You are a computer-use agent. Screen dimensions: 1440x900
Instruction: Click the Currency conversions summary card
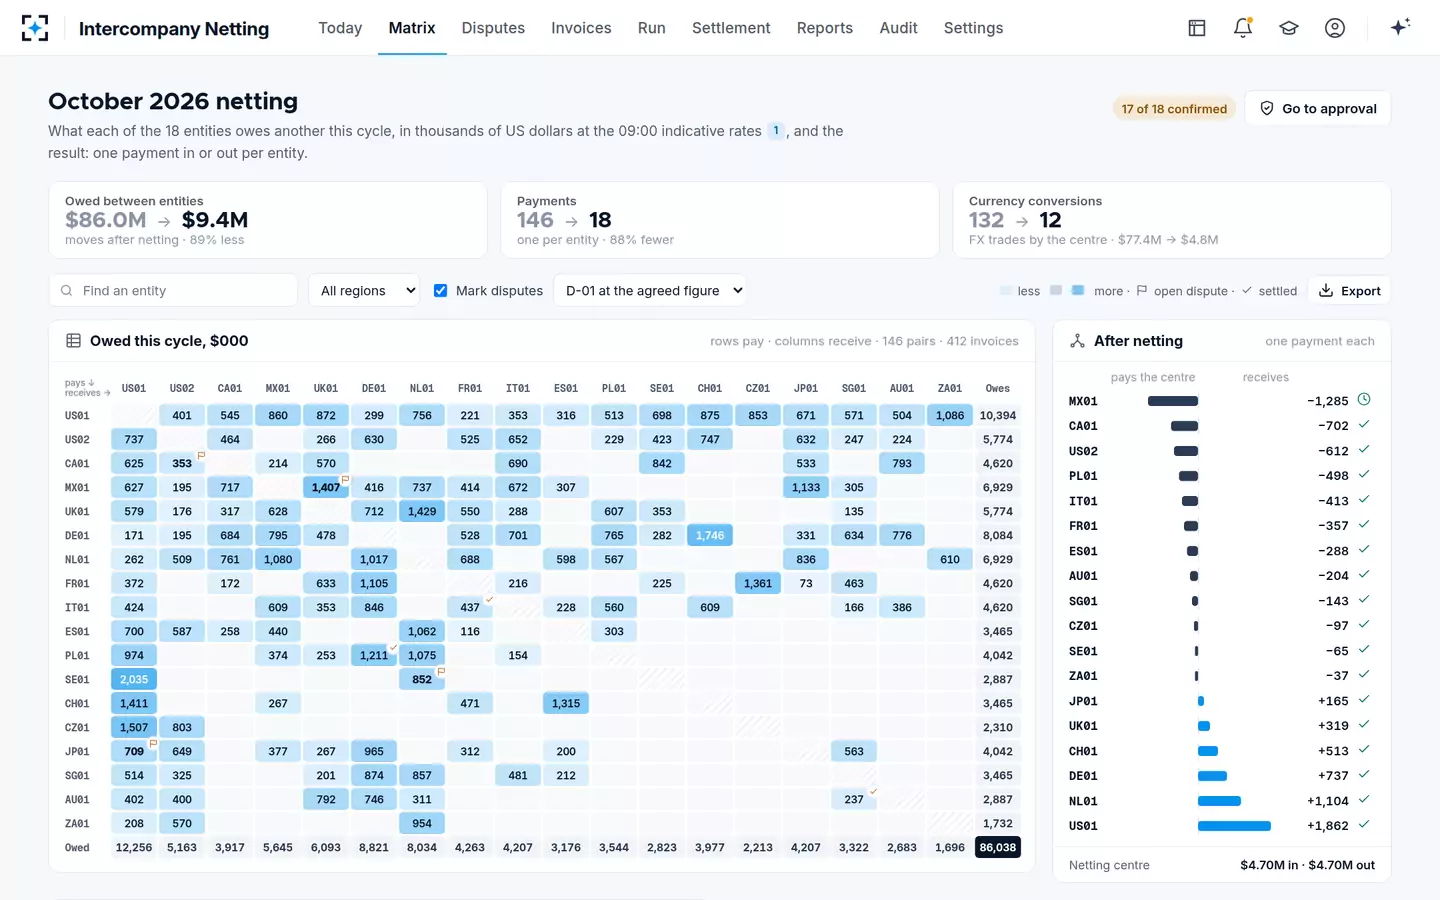(x=1172, y=220)
